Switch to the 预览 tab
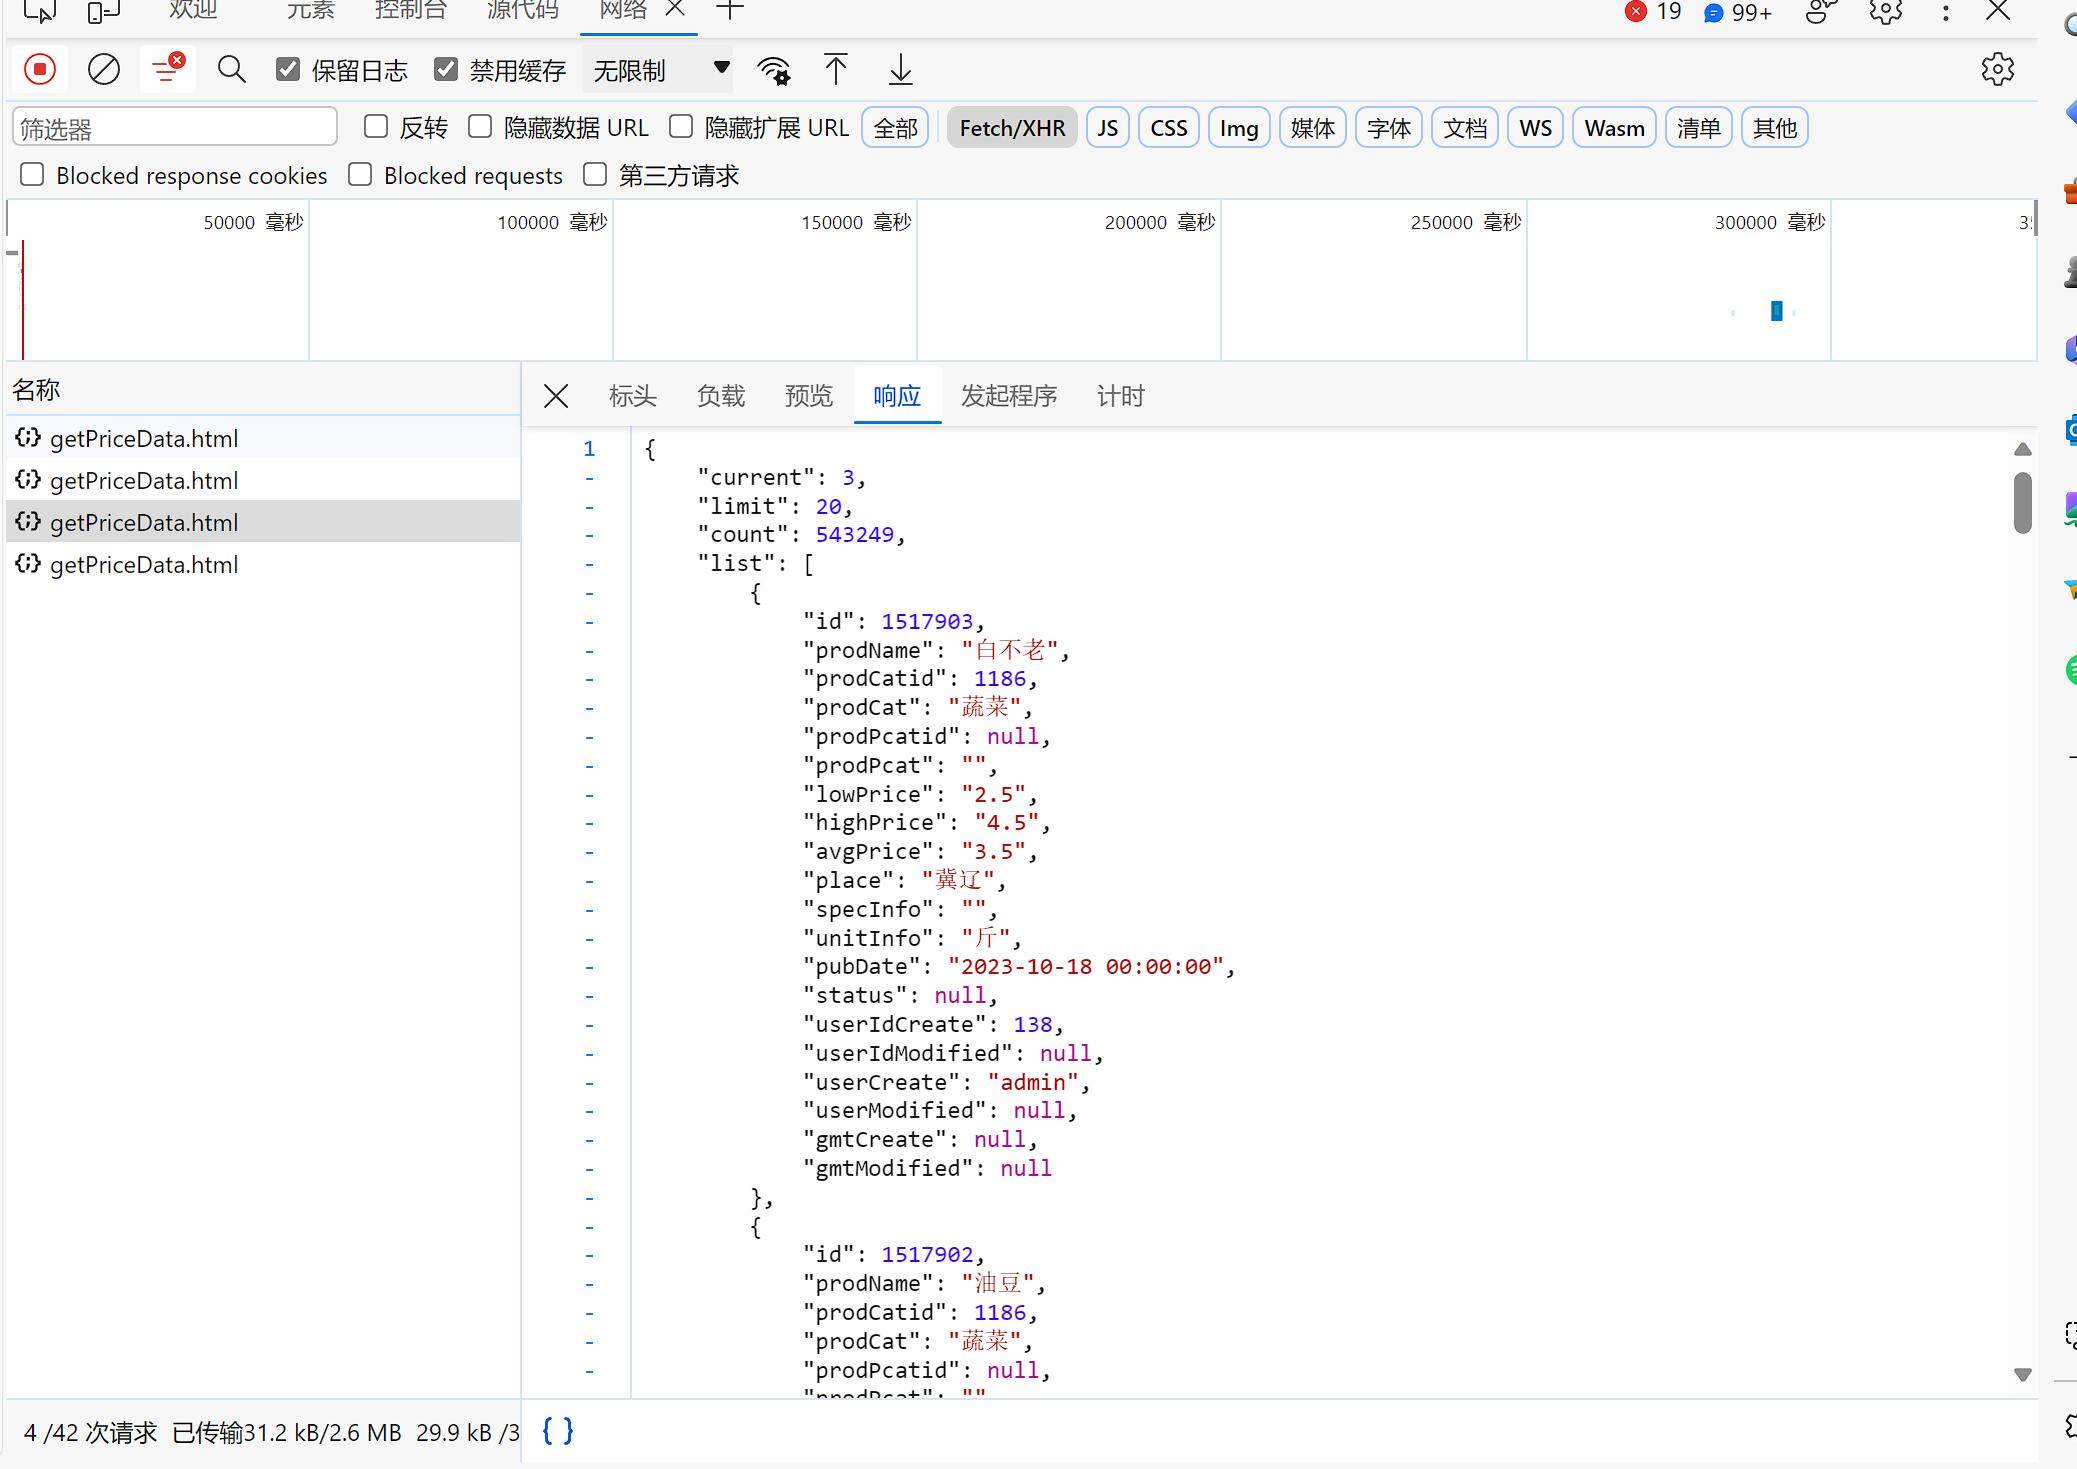 click(x=808, y=396)
